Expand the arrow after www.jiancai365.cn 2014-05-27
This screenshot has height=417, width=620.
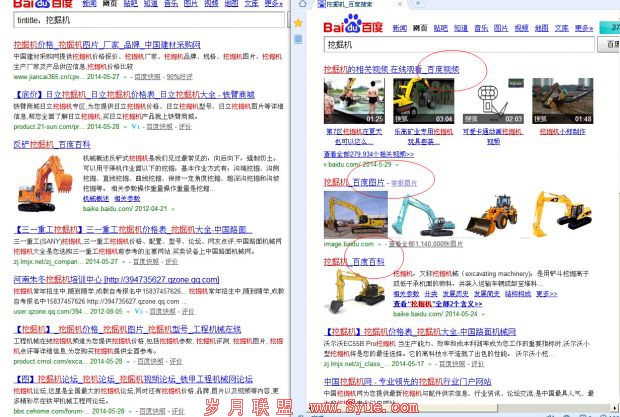[125, 77]
